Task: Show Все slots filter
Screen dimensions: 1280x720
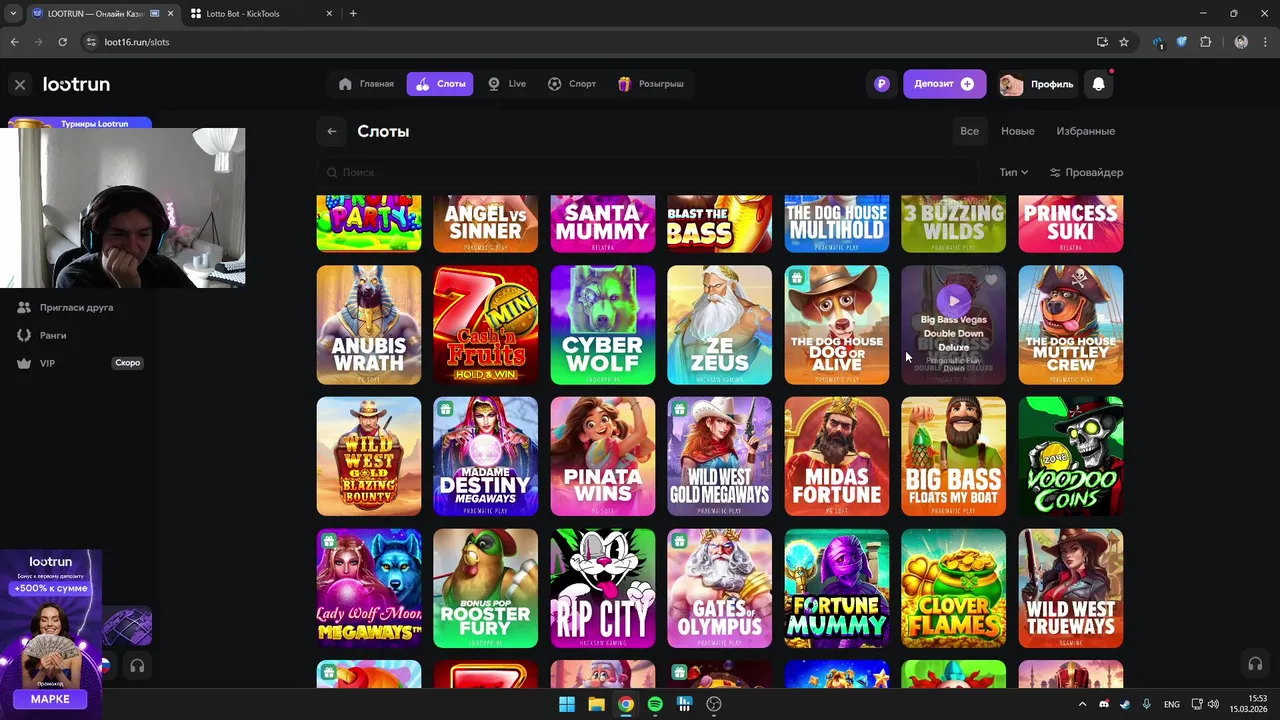Action: [x=969, y=131]
